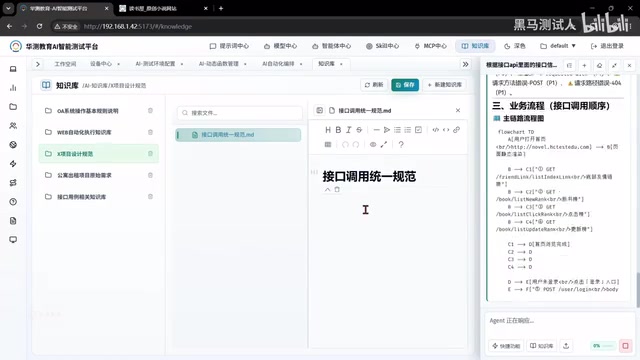Click the green 保存 button
Image resolution: width=640 pixels, height=360 pixels.
(405, 85)
